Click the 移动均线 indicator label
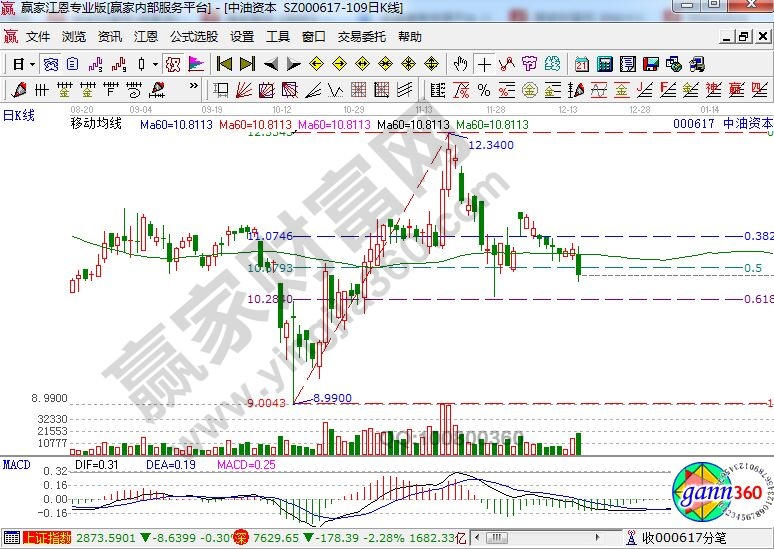The image size is (774, 549). click(96, 124)
